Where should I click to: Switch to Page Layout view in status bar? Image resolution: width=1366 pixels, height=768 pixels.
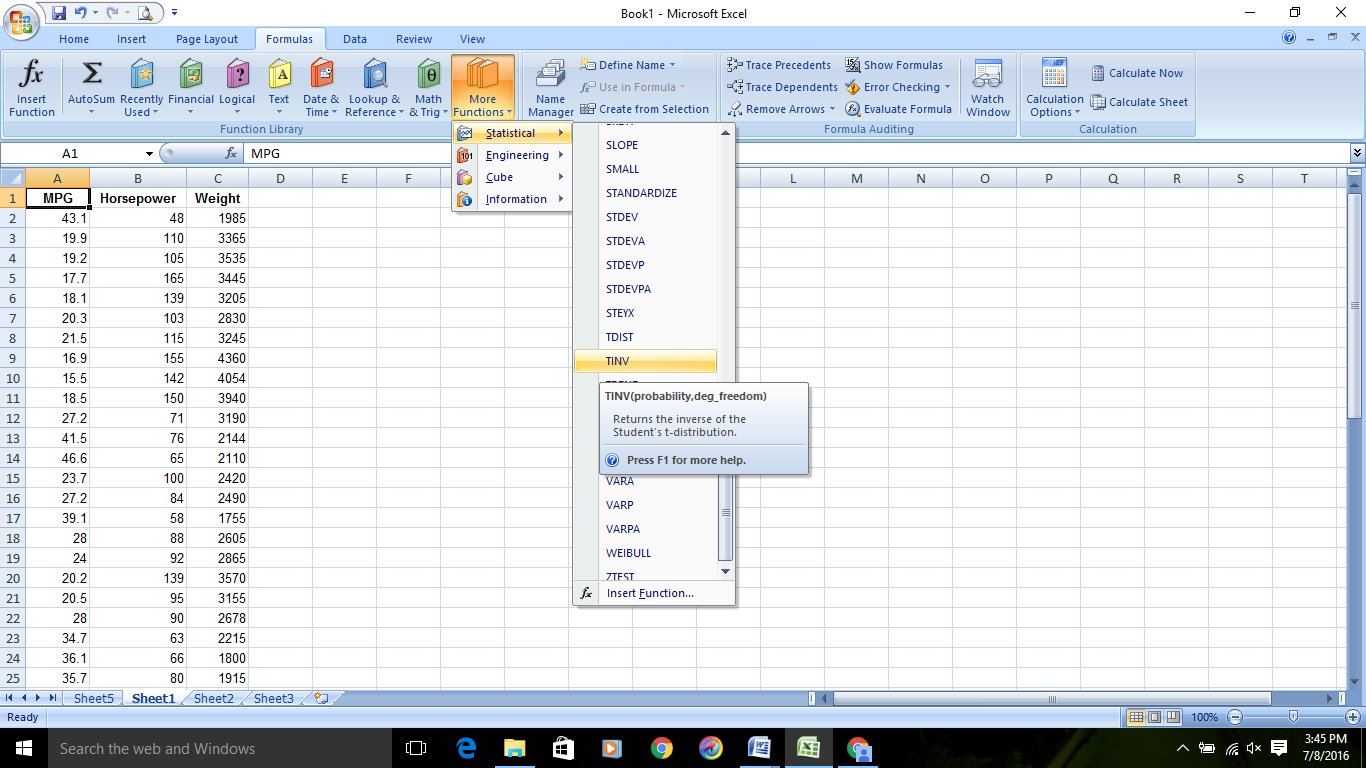(x=1154, y=717)
